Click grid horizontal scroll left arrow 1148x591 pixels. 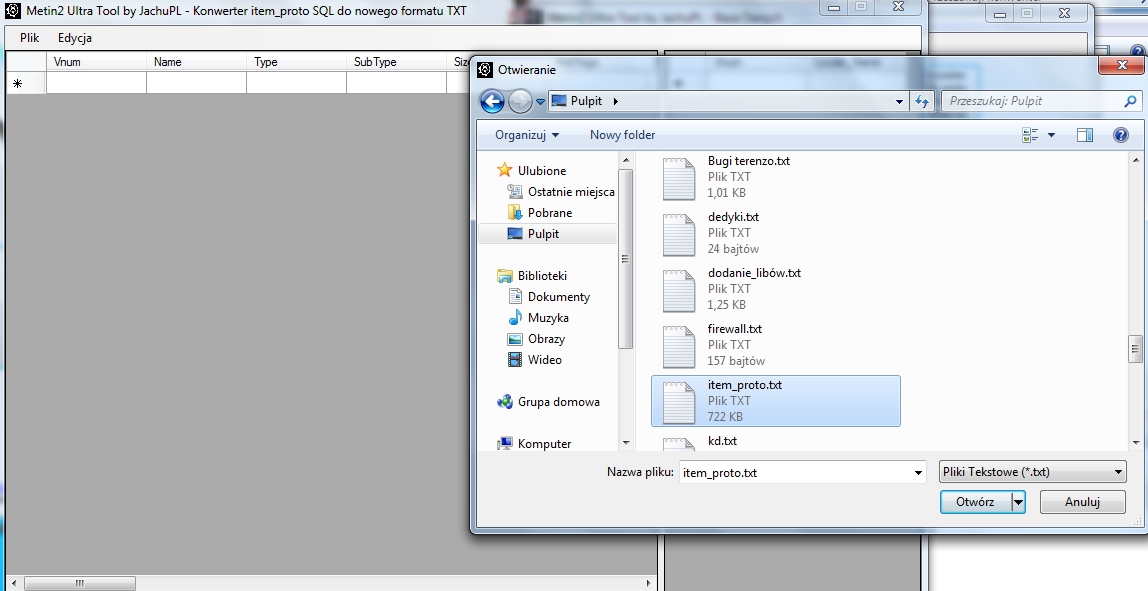click(x=14, y=584)
